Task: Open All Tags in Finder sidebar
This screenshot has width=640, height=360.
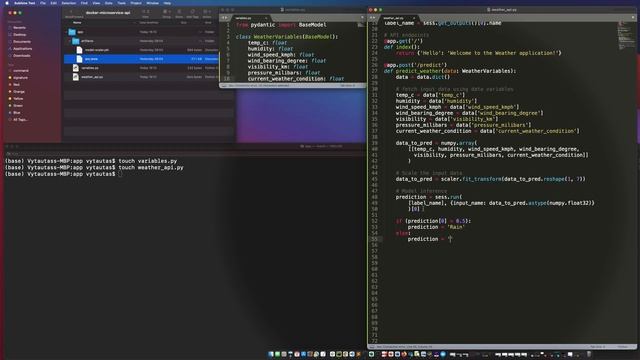Action: click(20, 120)
